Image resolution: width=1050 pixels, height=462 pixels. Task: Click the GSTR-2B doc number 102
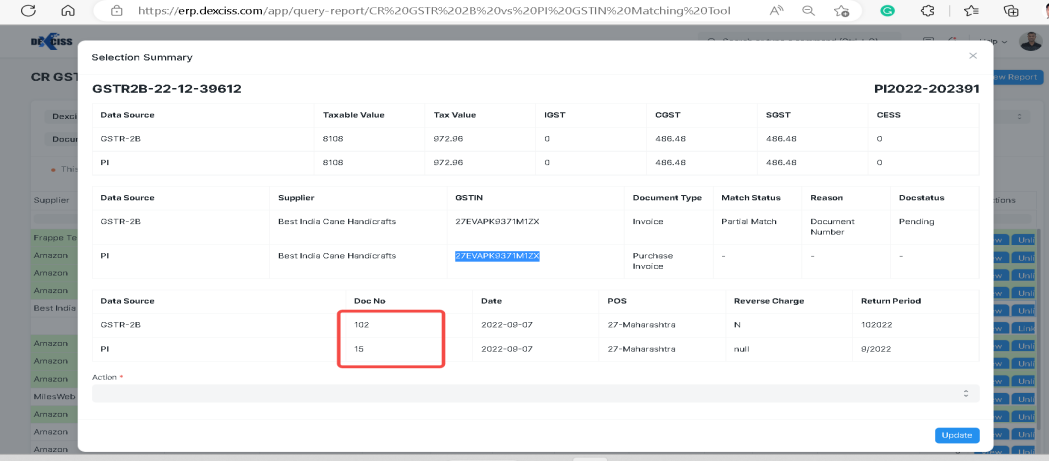tap(362, 325)
